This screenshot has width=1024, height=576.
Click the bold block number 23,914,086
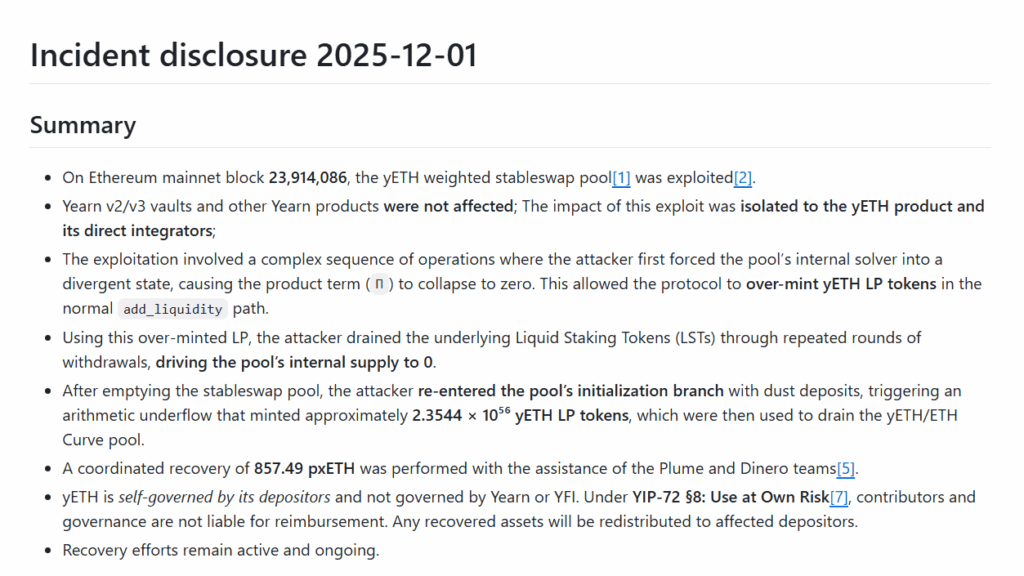point(307,178)
